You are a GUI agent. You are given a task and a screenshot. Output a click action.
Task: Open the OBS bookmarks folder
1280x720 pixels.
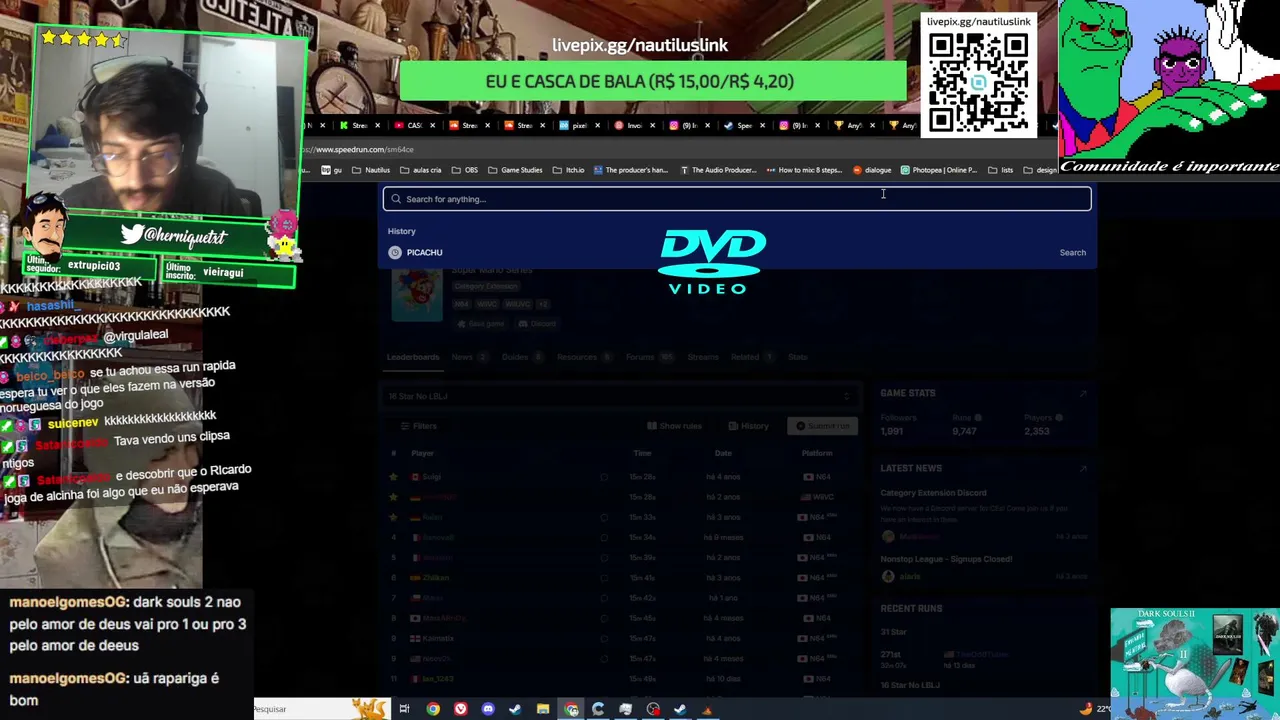(465, 170)
